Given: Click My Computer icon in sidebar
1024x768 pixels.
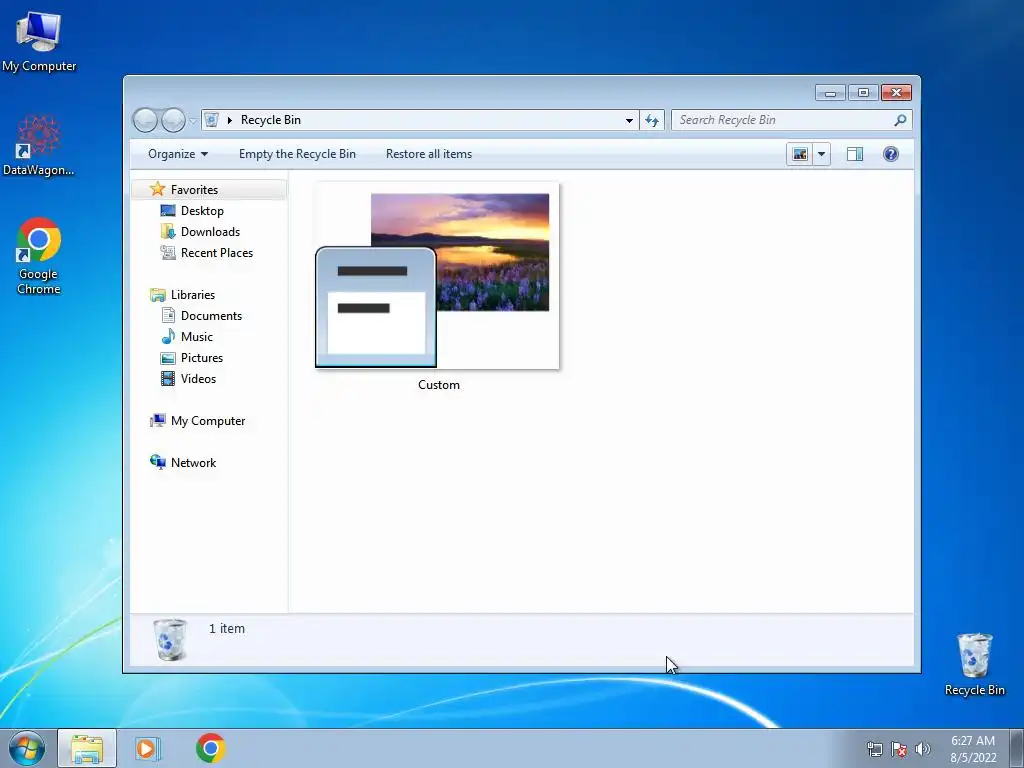Looking at the screenshot, I should [x=157, y=421].
